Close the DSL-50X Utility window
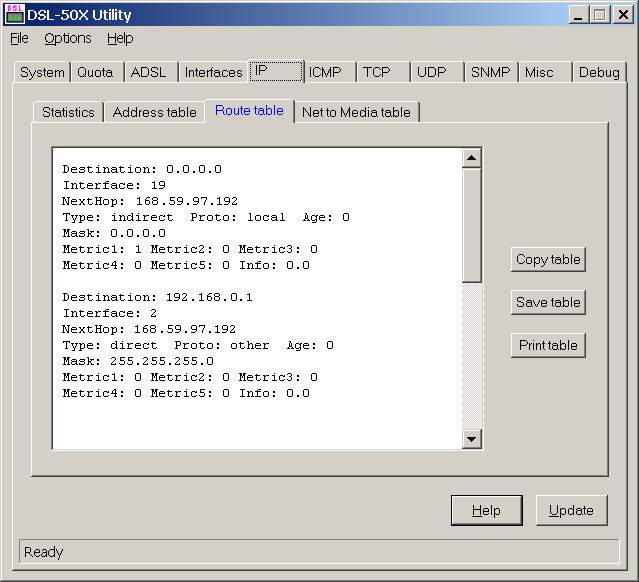Screen dimensions: 639x582 tap(623, 15)
